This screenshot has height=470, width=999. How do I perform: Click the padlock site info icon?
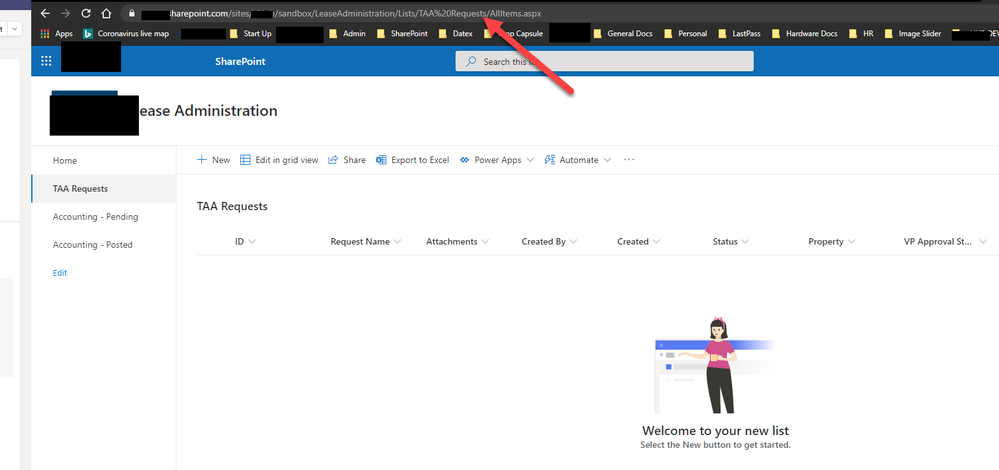click(x=132, y=13)
